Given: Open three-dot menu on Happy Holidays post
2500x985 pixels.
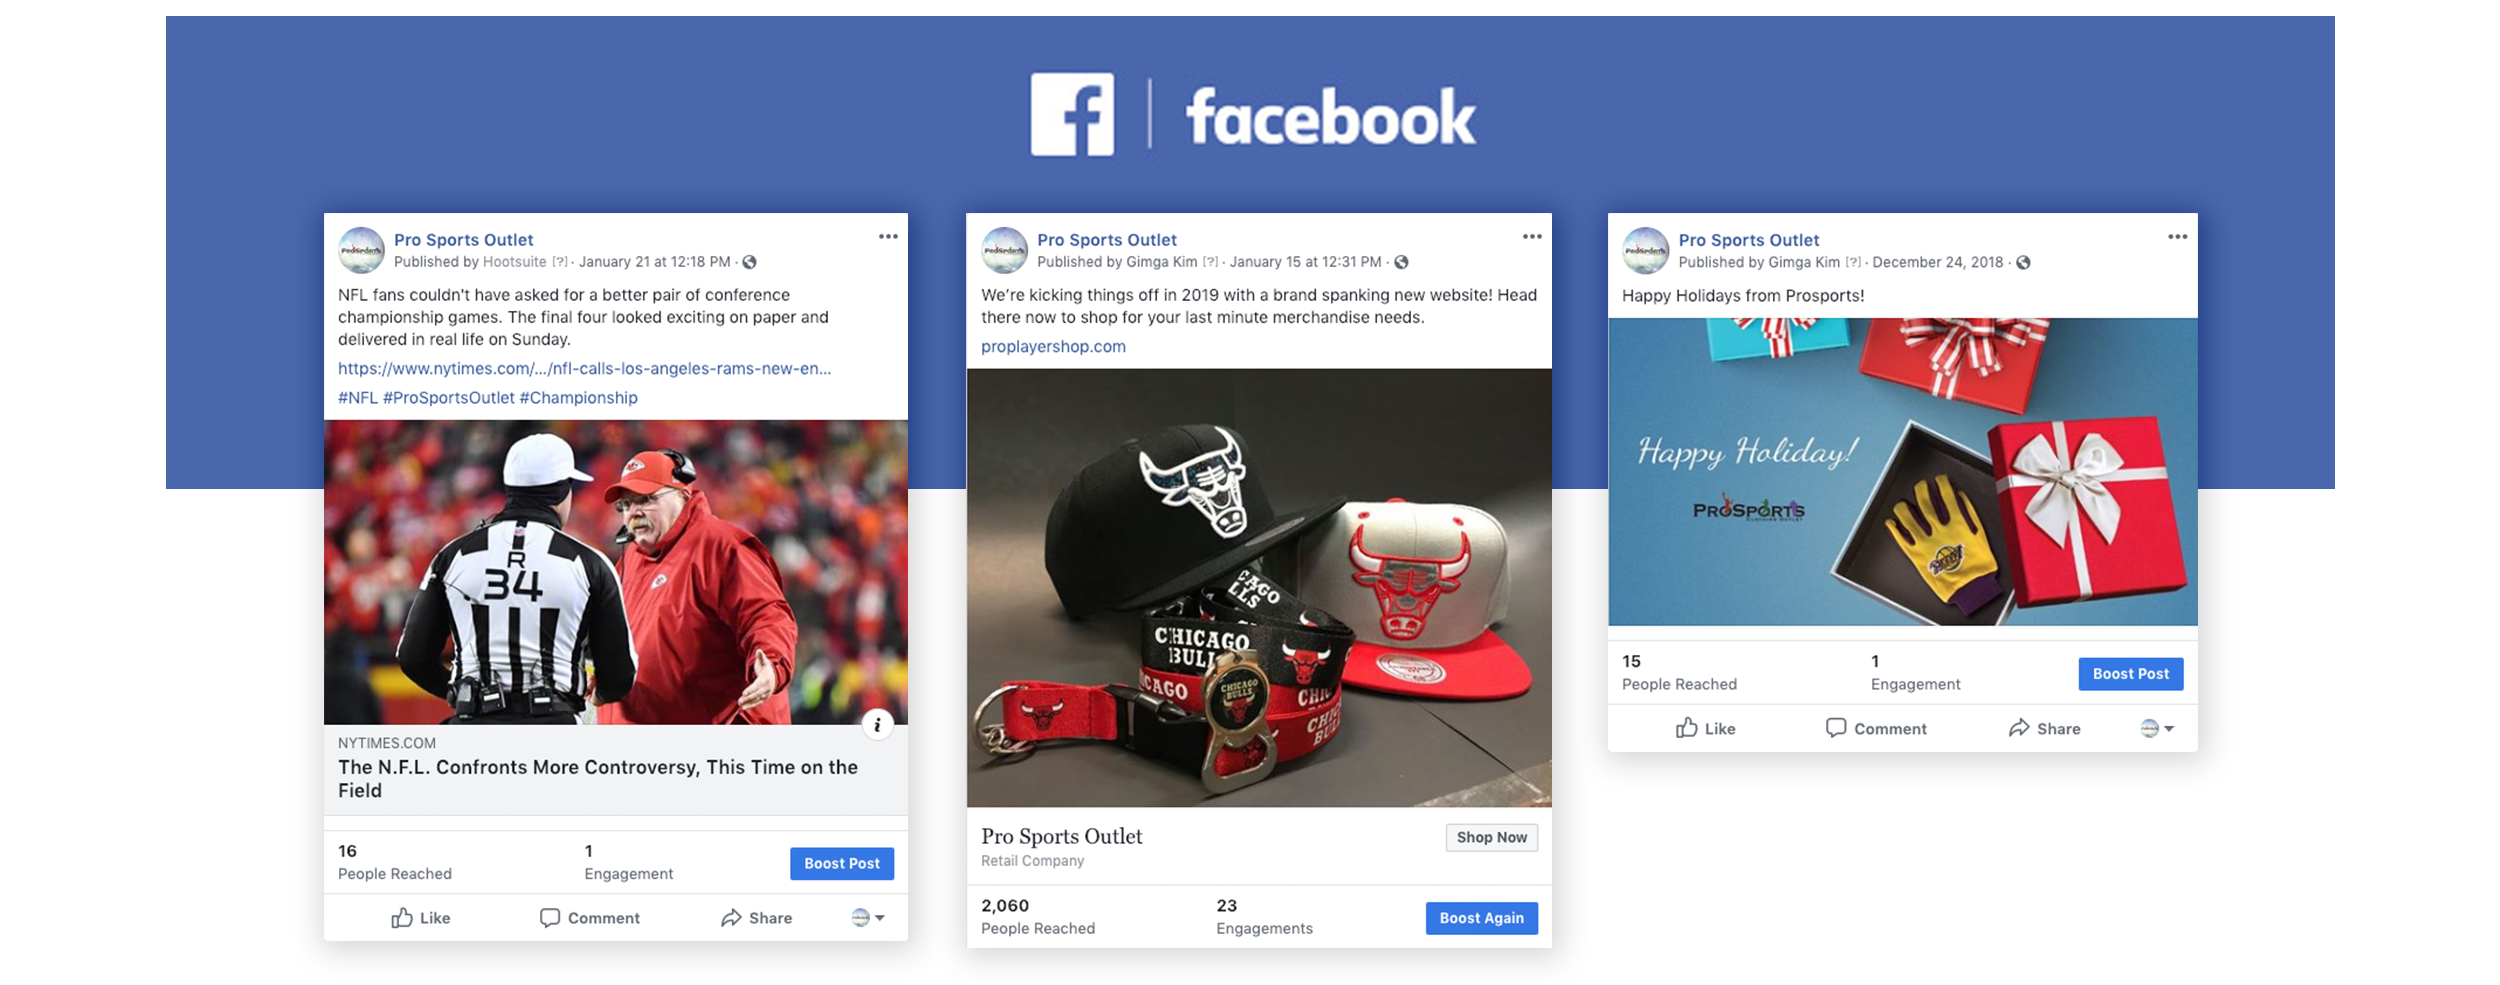Looking at the screenshot, I should [2177, 237].
